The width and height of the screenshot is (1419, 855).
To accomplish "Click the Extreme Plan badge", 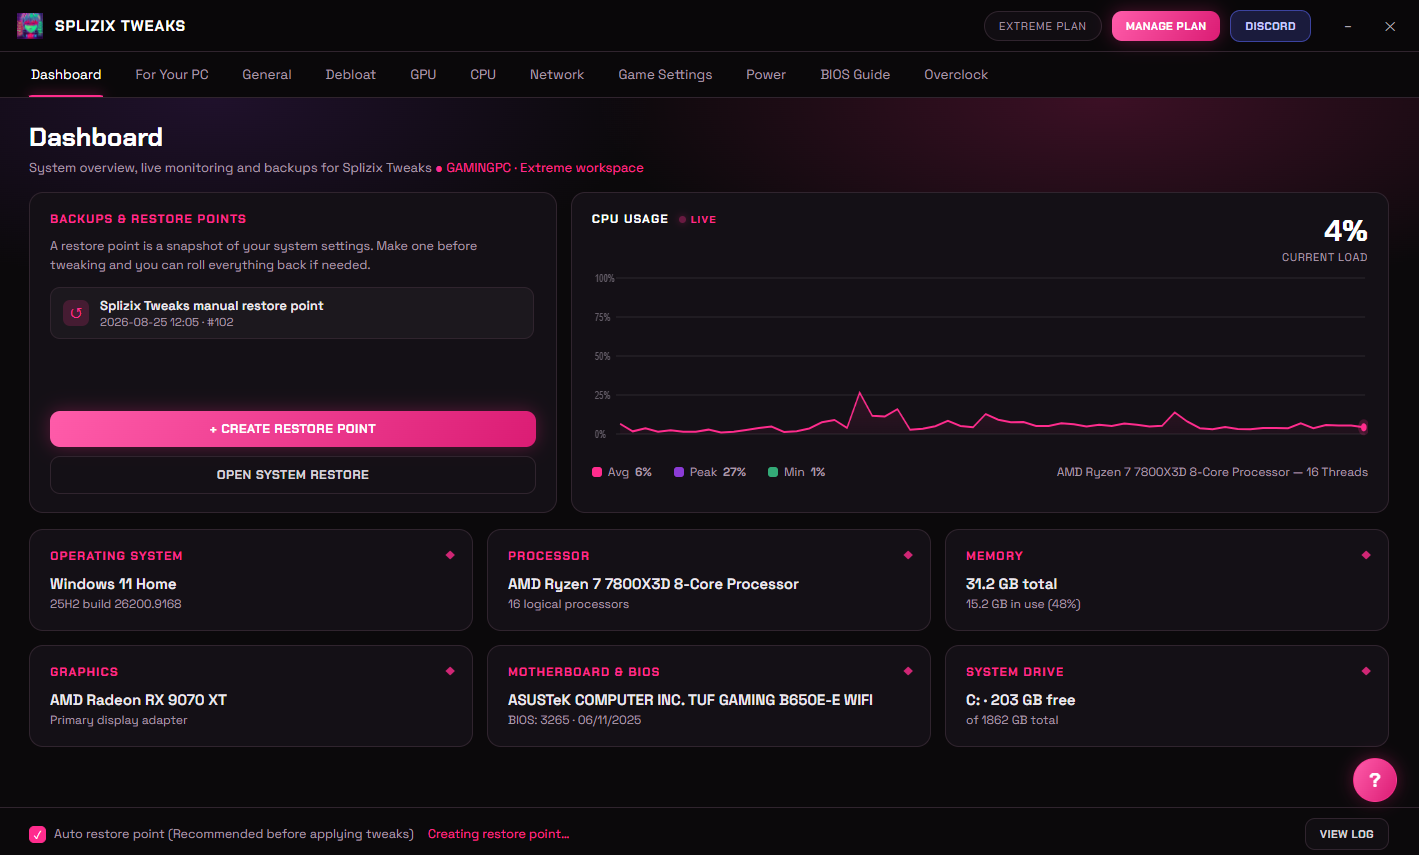I will (x=1042, y=26).
